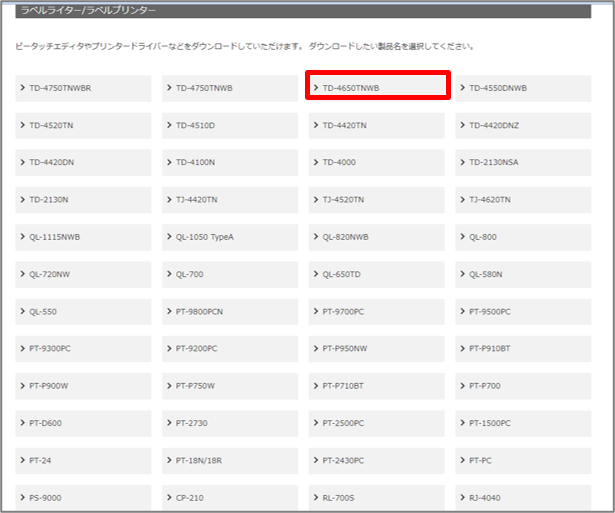Select the TD-4750TNWBR product
Screen dimensions: 615x513
(84, 88)
